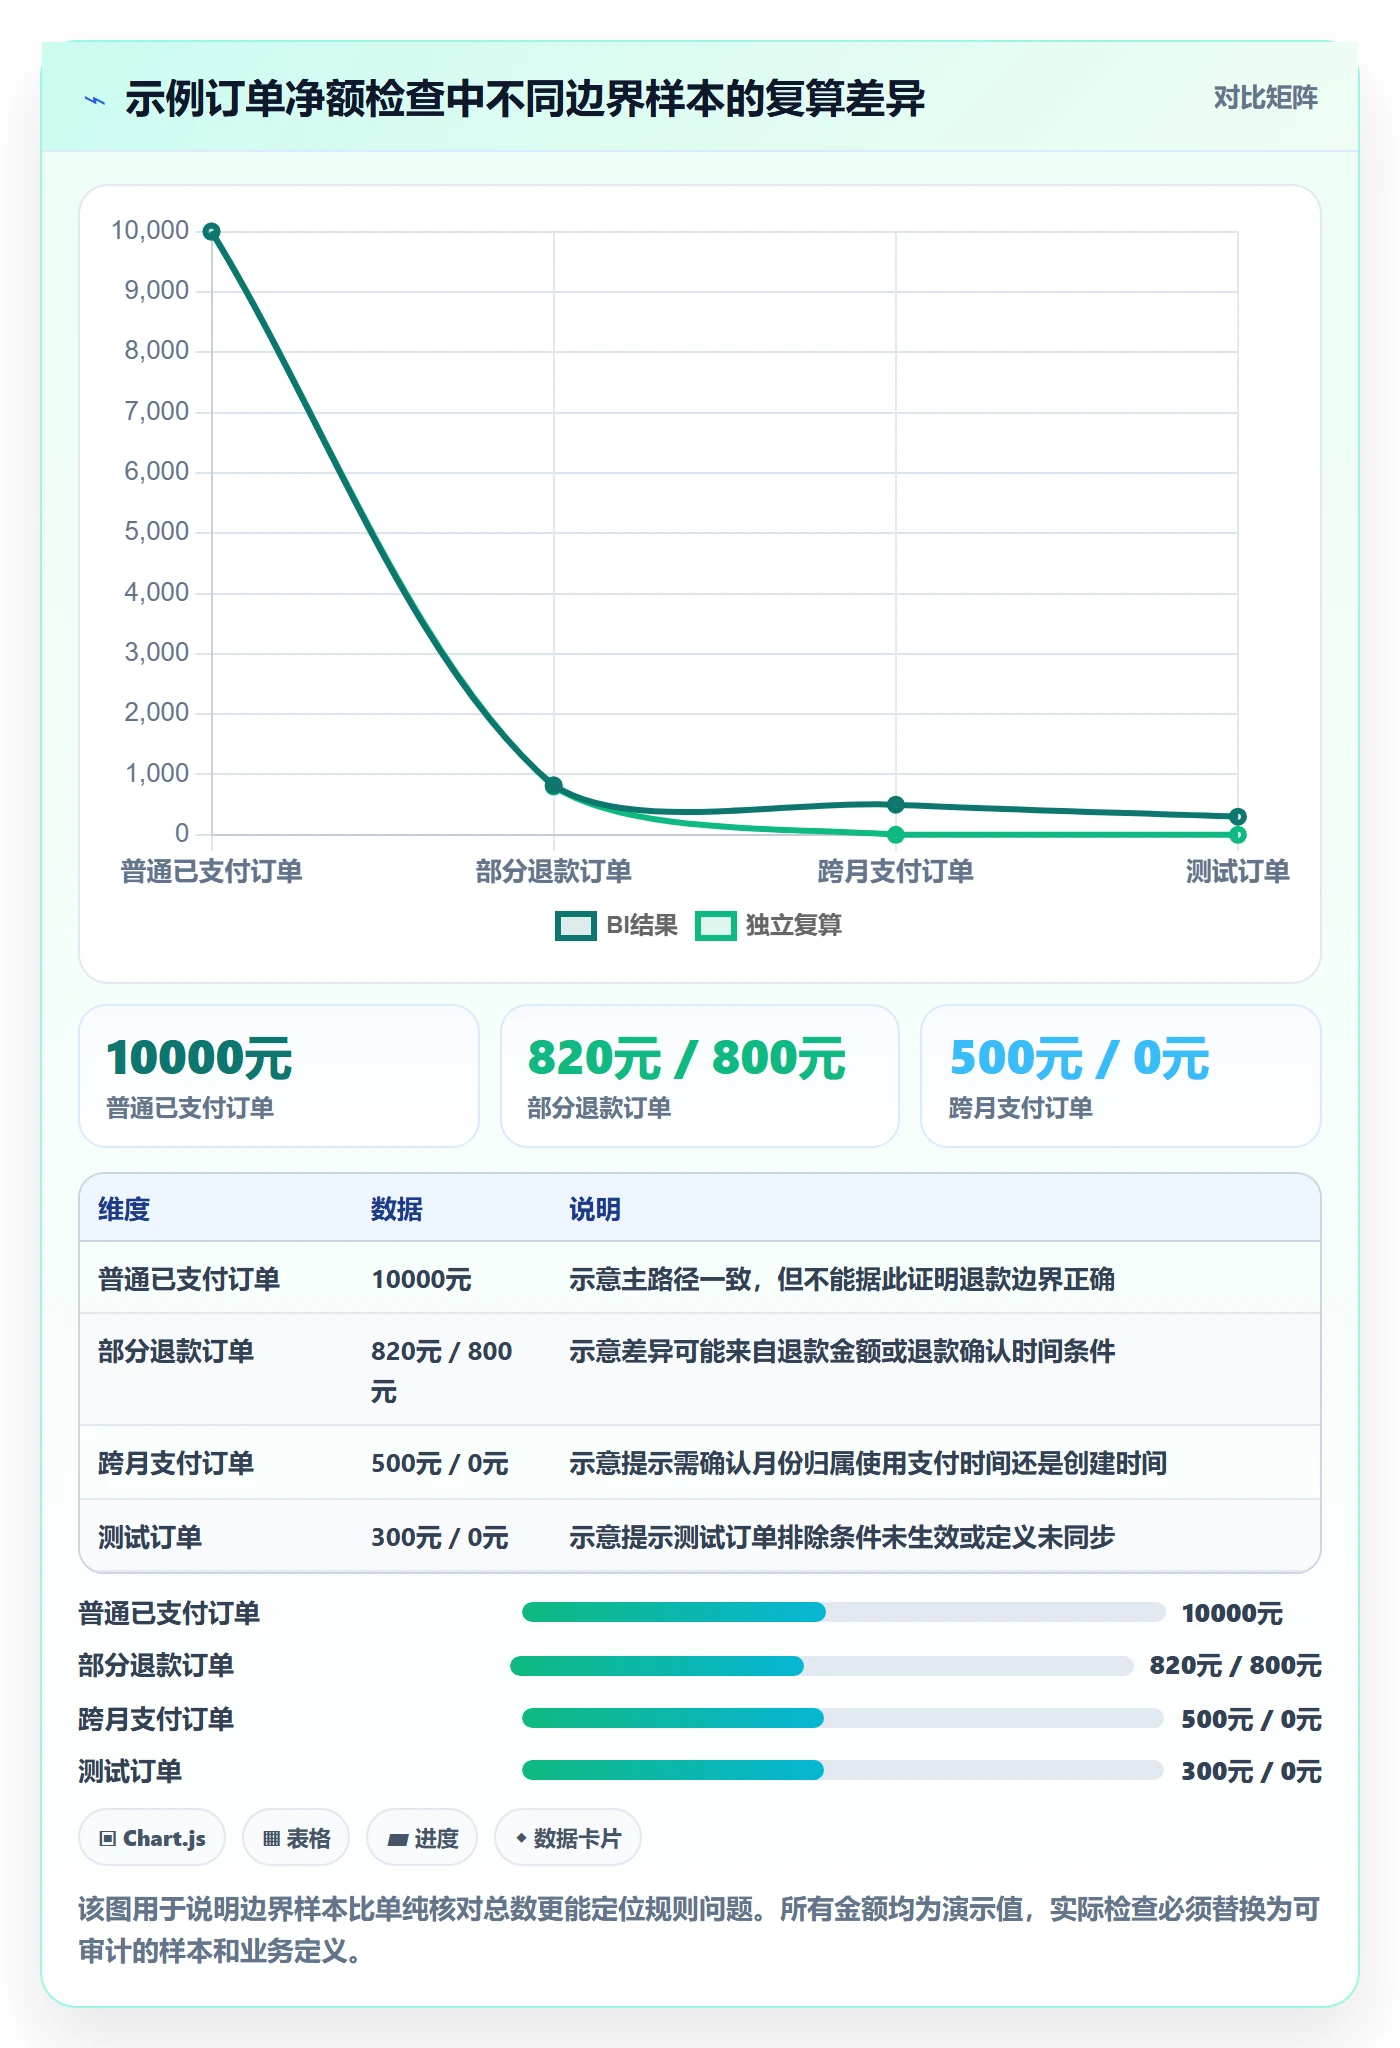Toggle the 独立复算 legend swatch
This screenshot has height=2048, width=1400.
(x=715, y=926)
